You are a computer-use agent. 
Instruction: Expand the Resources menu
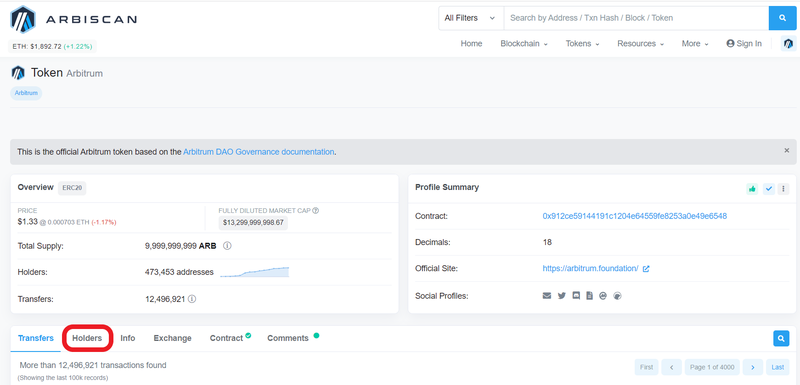pos(641,44)
